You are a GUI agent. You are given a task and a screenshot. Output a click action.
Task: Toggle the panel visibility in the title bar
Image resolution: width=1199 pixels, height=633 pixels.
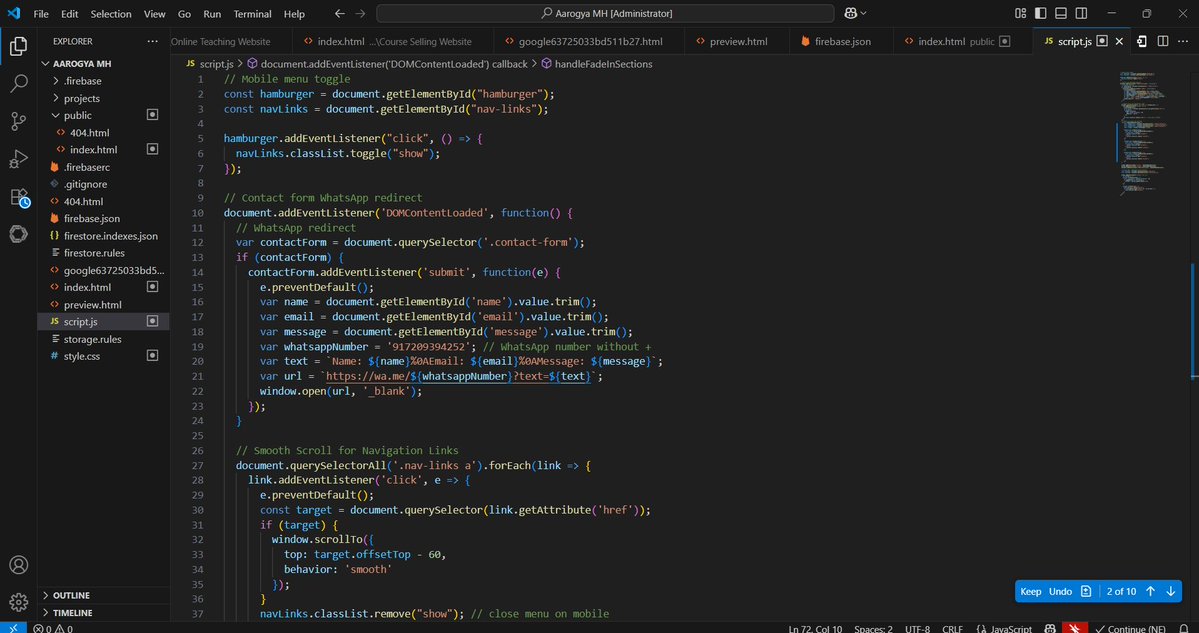[1060, 12]
